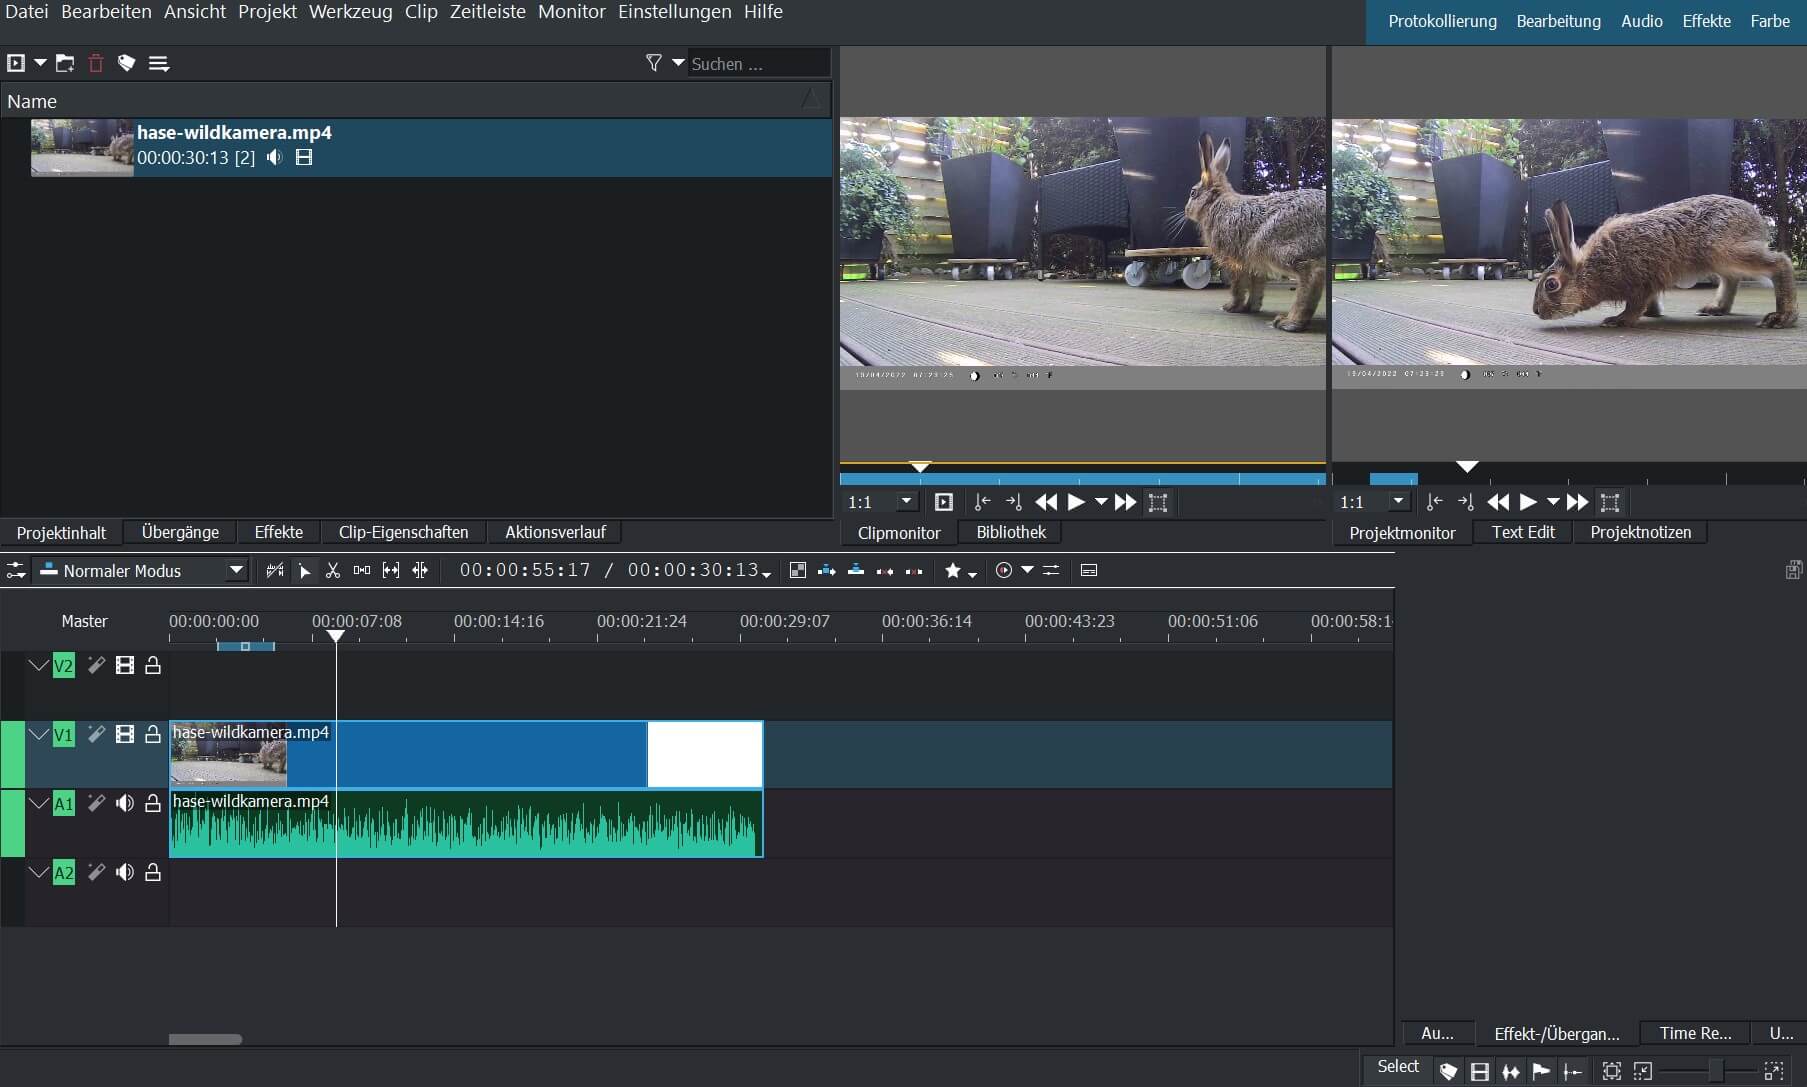The height and width of the screenshot is (1087, 1807).
Task: Open the Zeitleiste menu
Action: [x=487, y=12]
